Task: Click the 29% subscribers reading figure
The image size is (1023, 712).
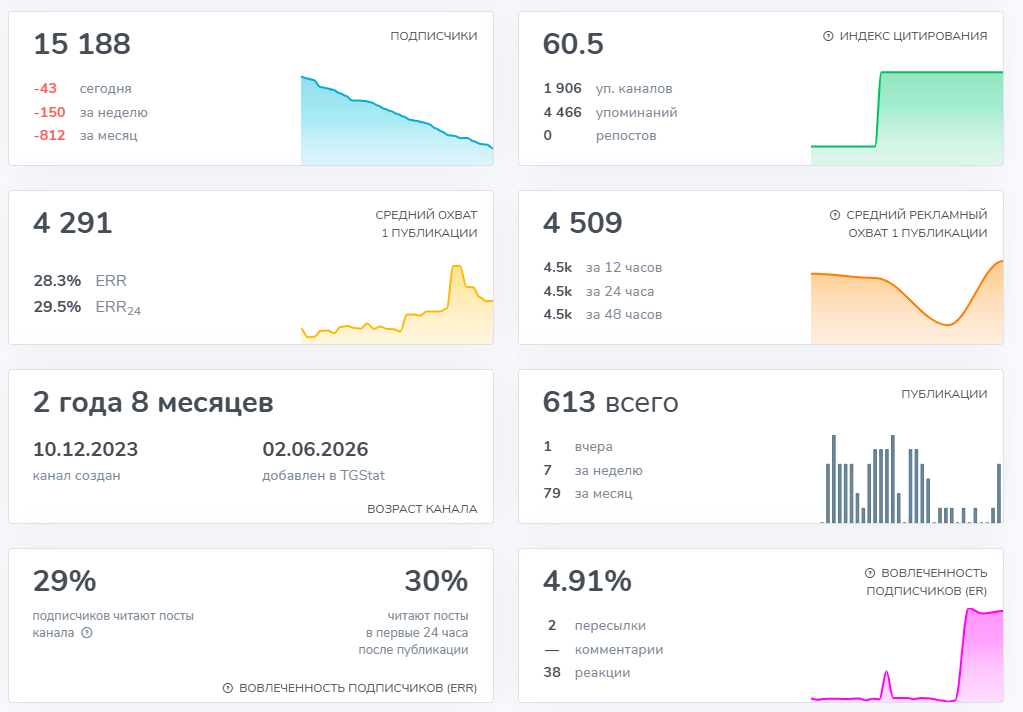Action: [x=65, y=581]
